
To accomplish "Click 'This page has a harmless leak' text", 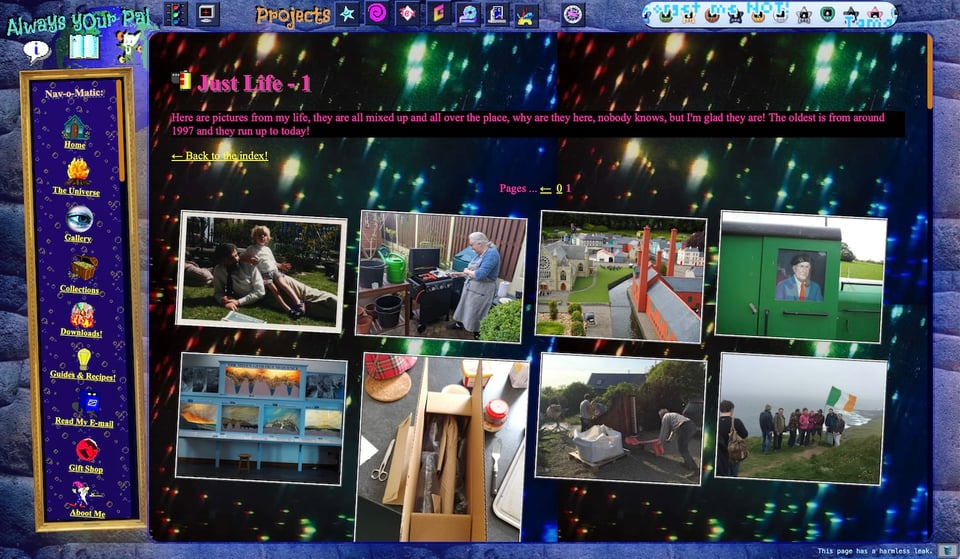I will pyautogui.click(x=874, y=551).
